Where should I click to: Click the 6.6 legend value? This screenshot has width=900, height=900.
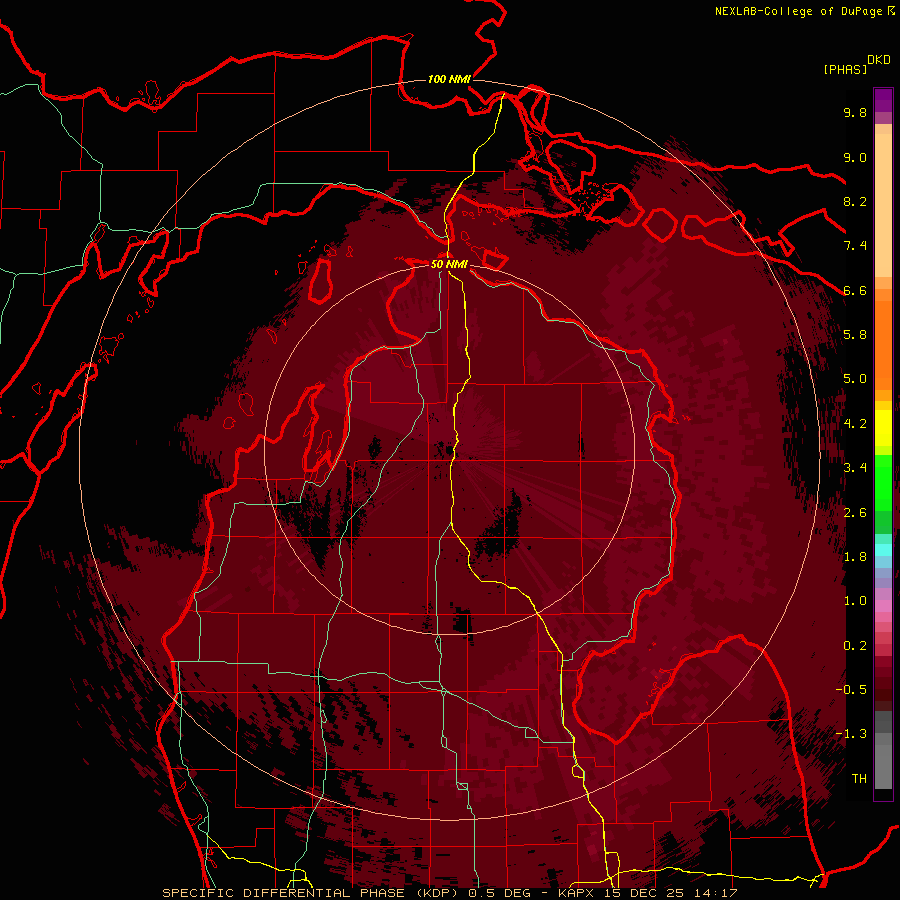[855, 290]
